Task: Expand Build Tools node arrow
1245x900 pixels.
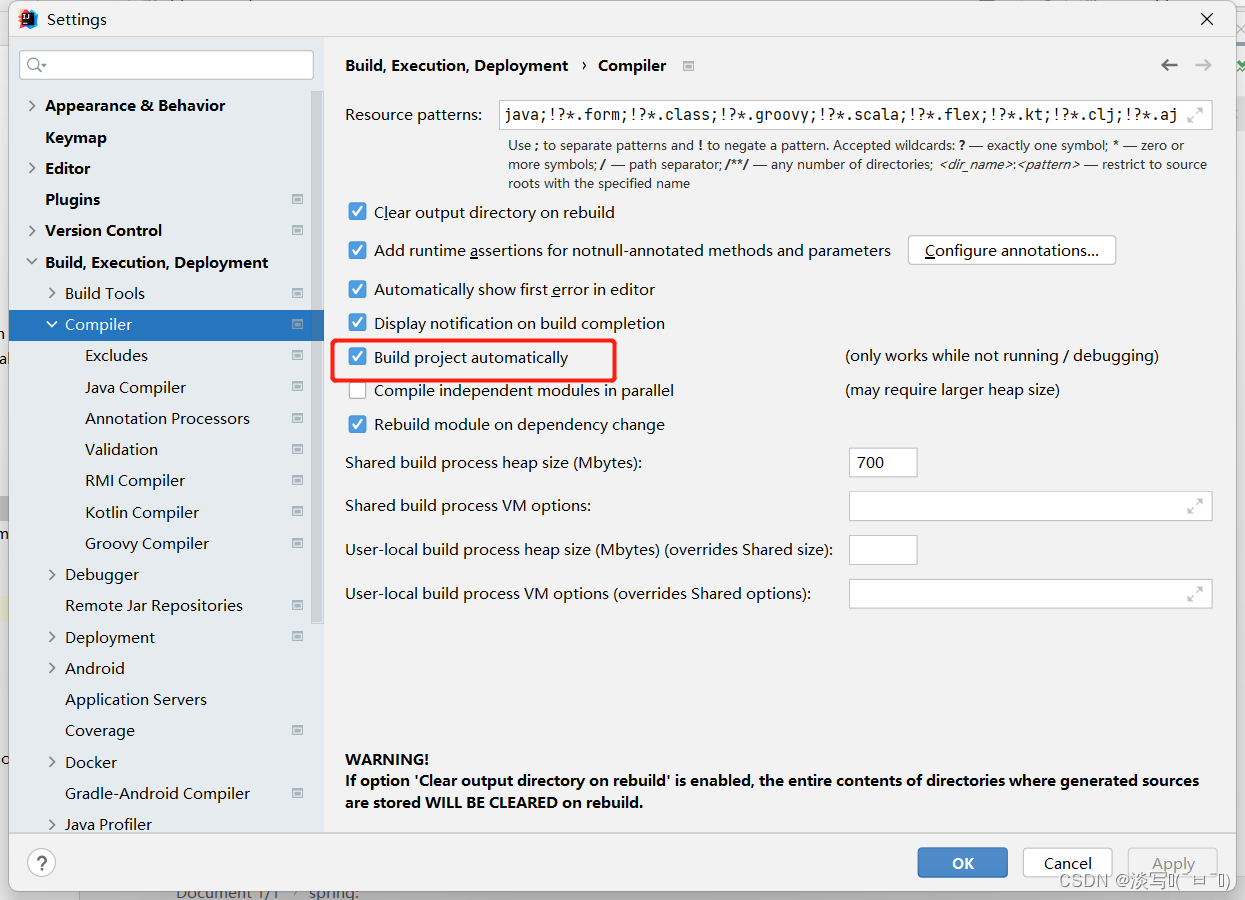Action: 52,293
